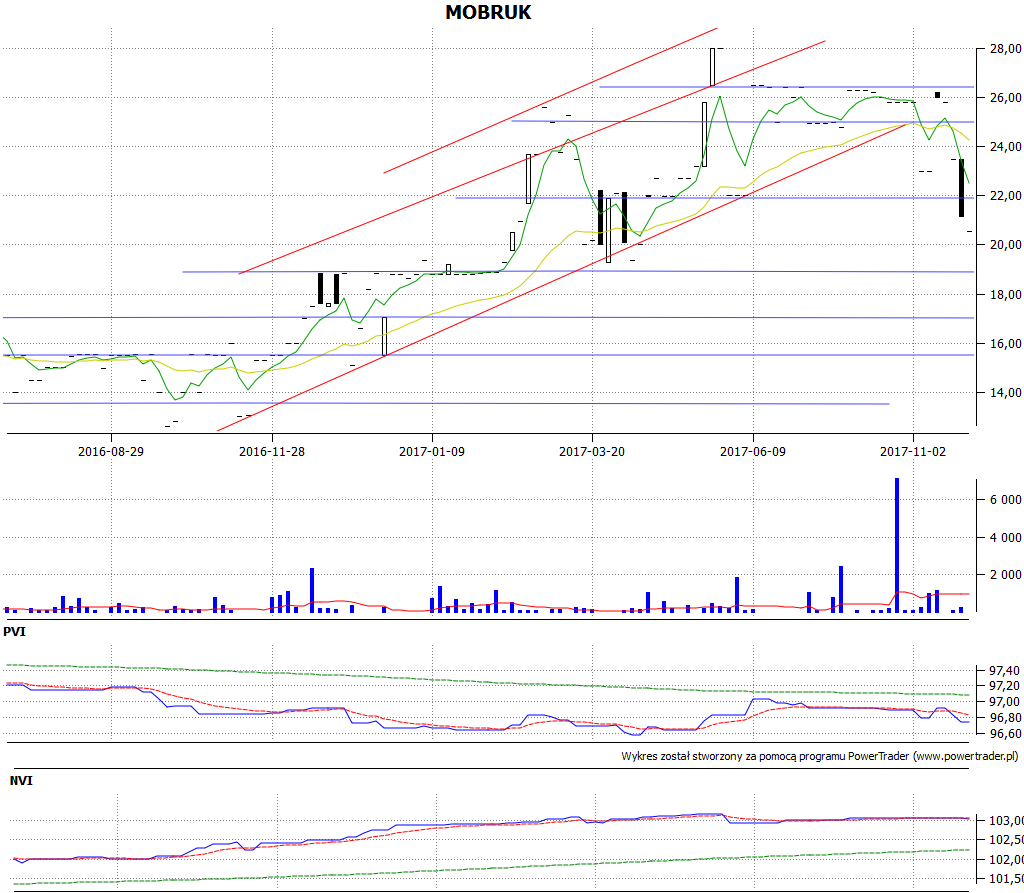1024x893 pixels.
Task: Click the 16,00 price axis label
Action: 1006,344
